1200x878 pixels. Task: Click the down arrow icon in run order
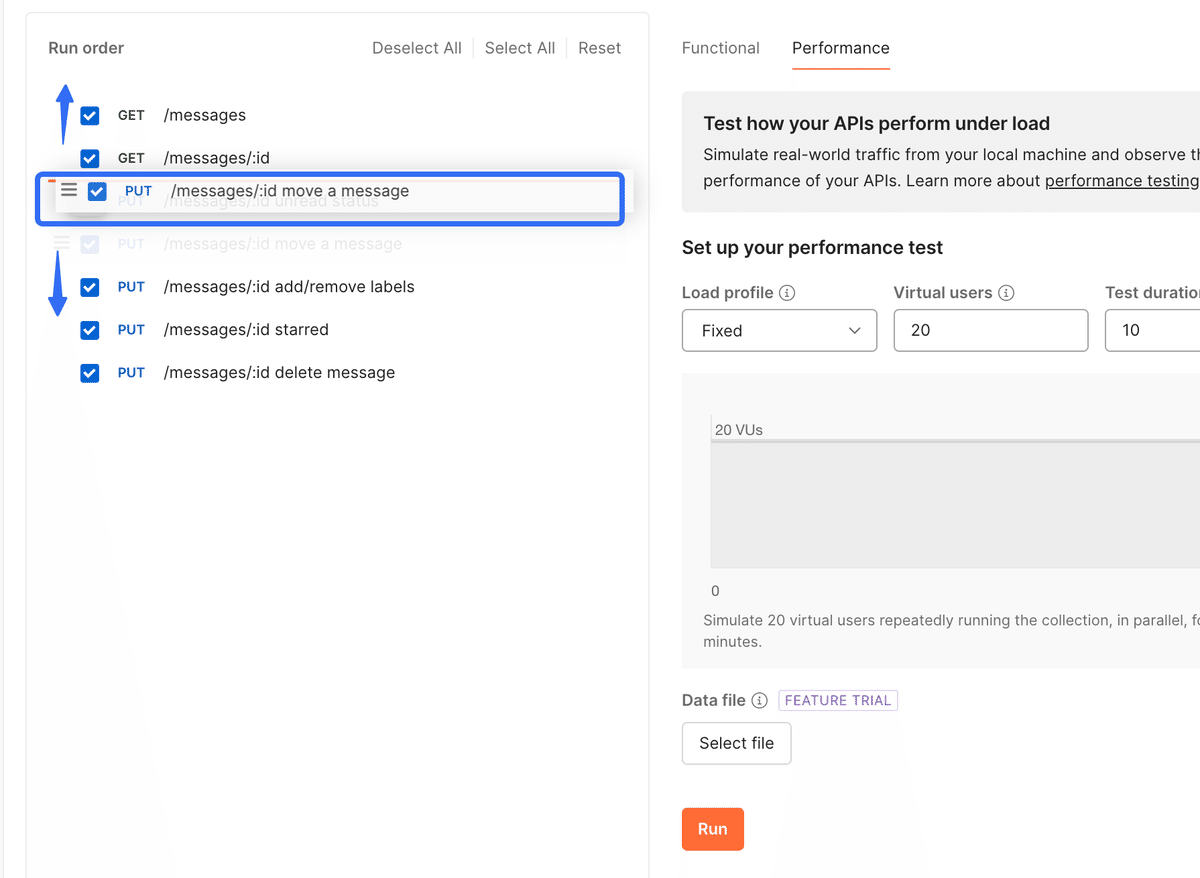(57, 284)
